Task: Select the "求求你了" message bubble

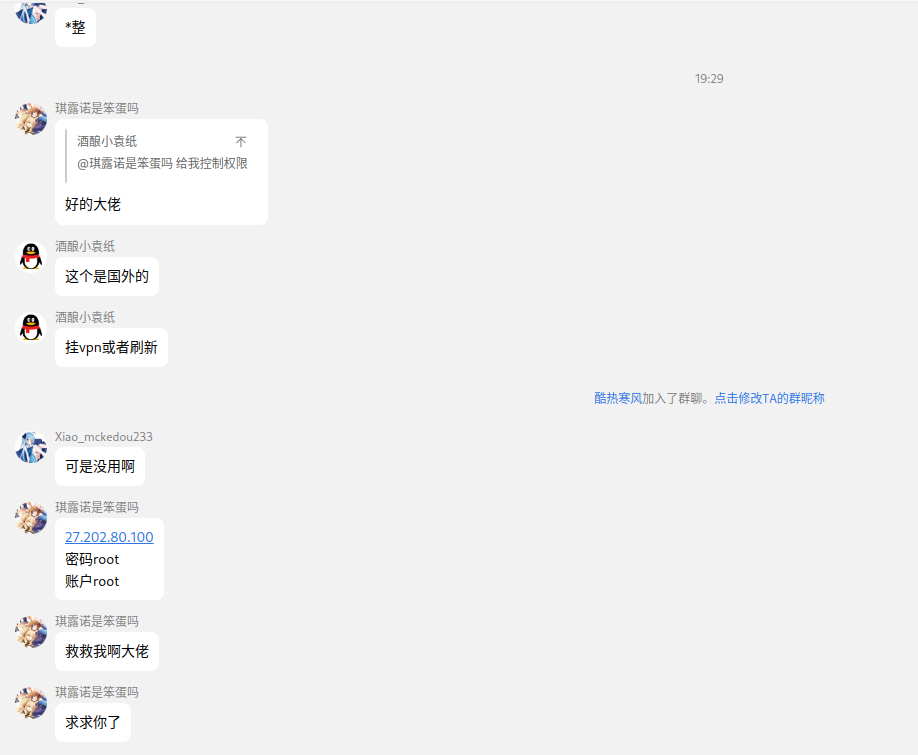Action: [93, 722]
